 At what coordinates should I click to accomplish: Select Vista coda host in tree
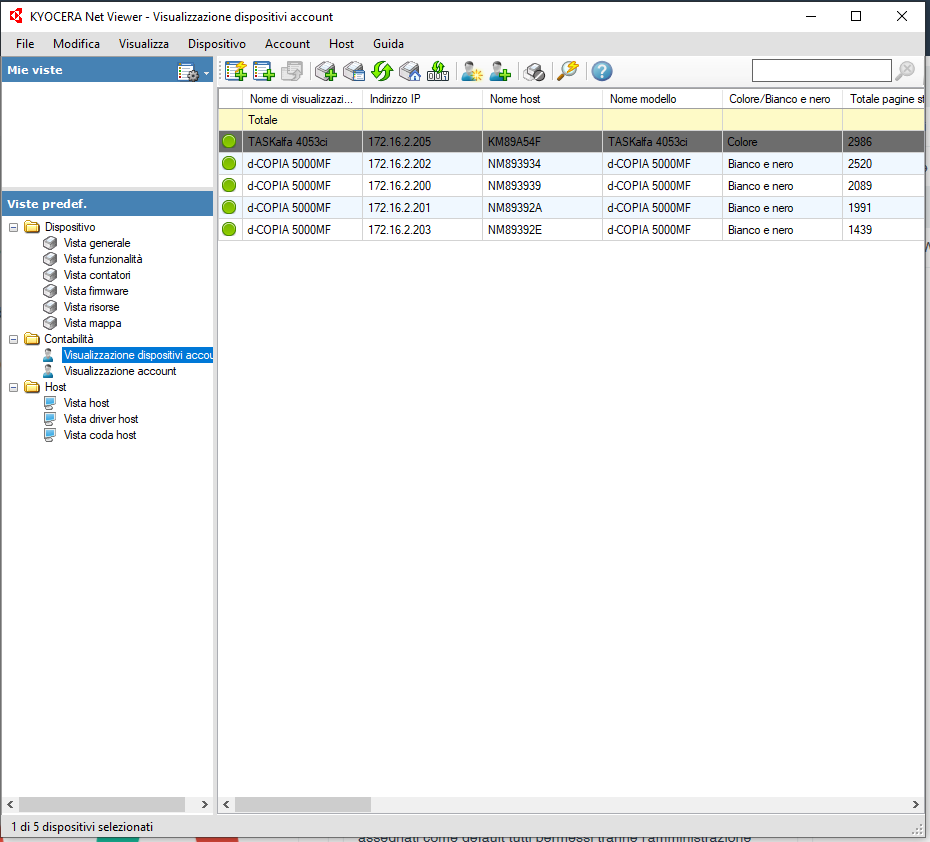click(x=100, y=435)
